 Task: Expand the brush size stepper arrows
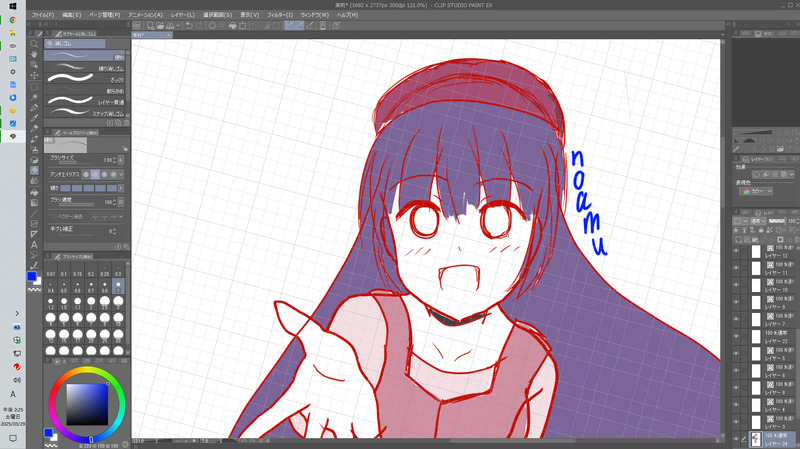(114, 160)
